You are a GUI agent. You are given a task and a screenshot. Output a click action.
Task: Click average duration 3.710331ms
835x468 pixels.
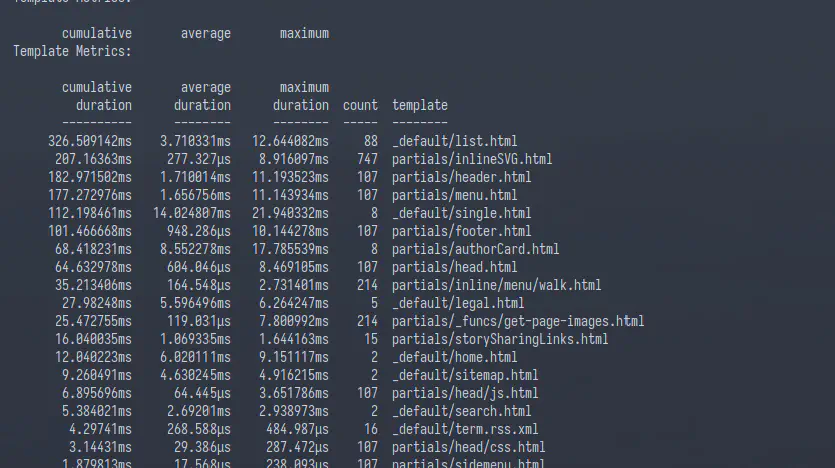[x=195, y=142]
